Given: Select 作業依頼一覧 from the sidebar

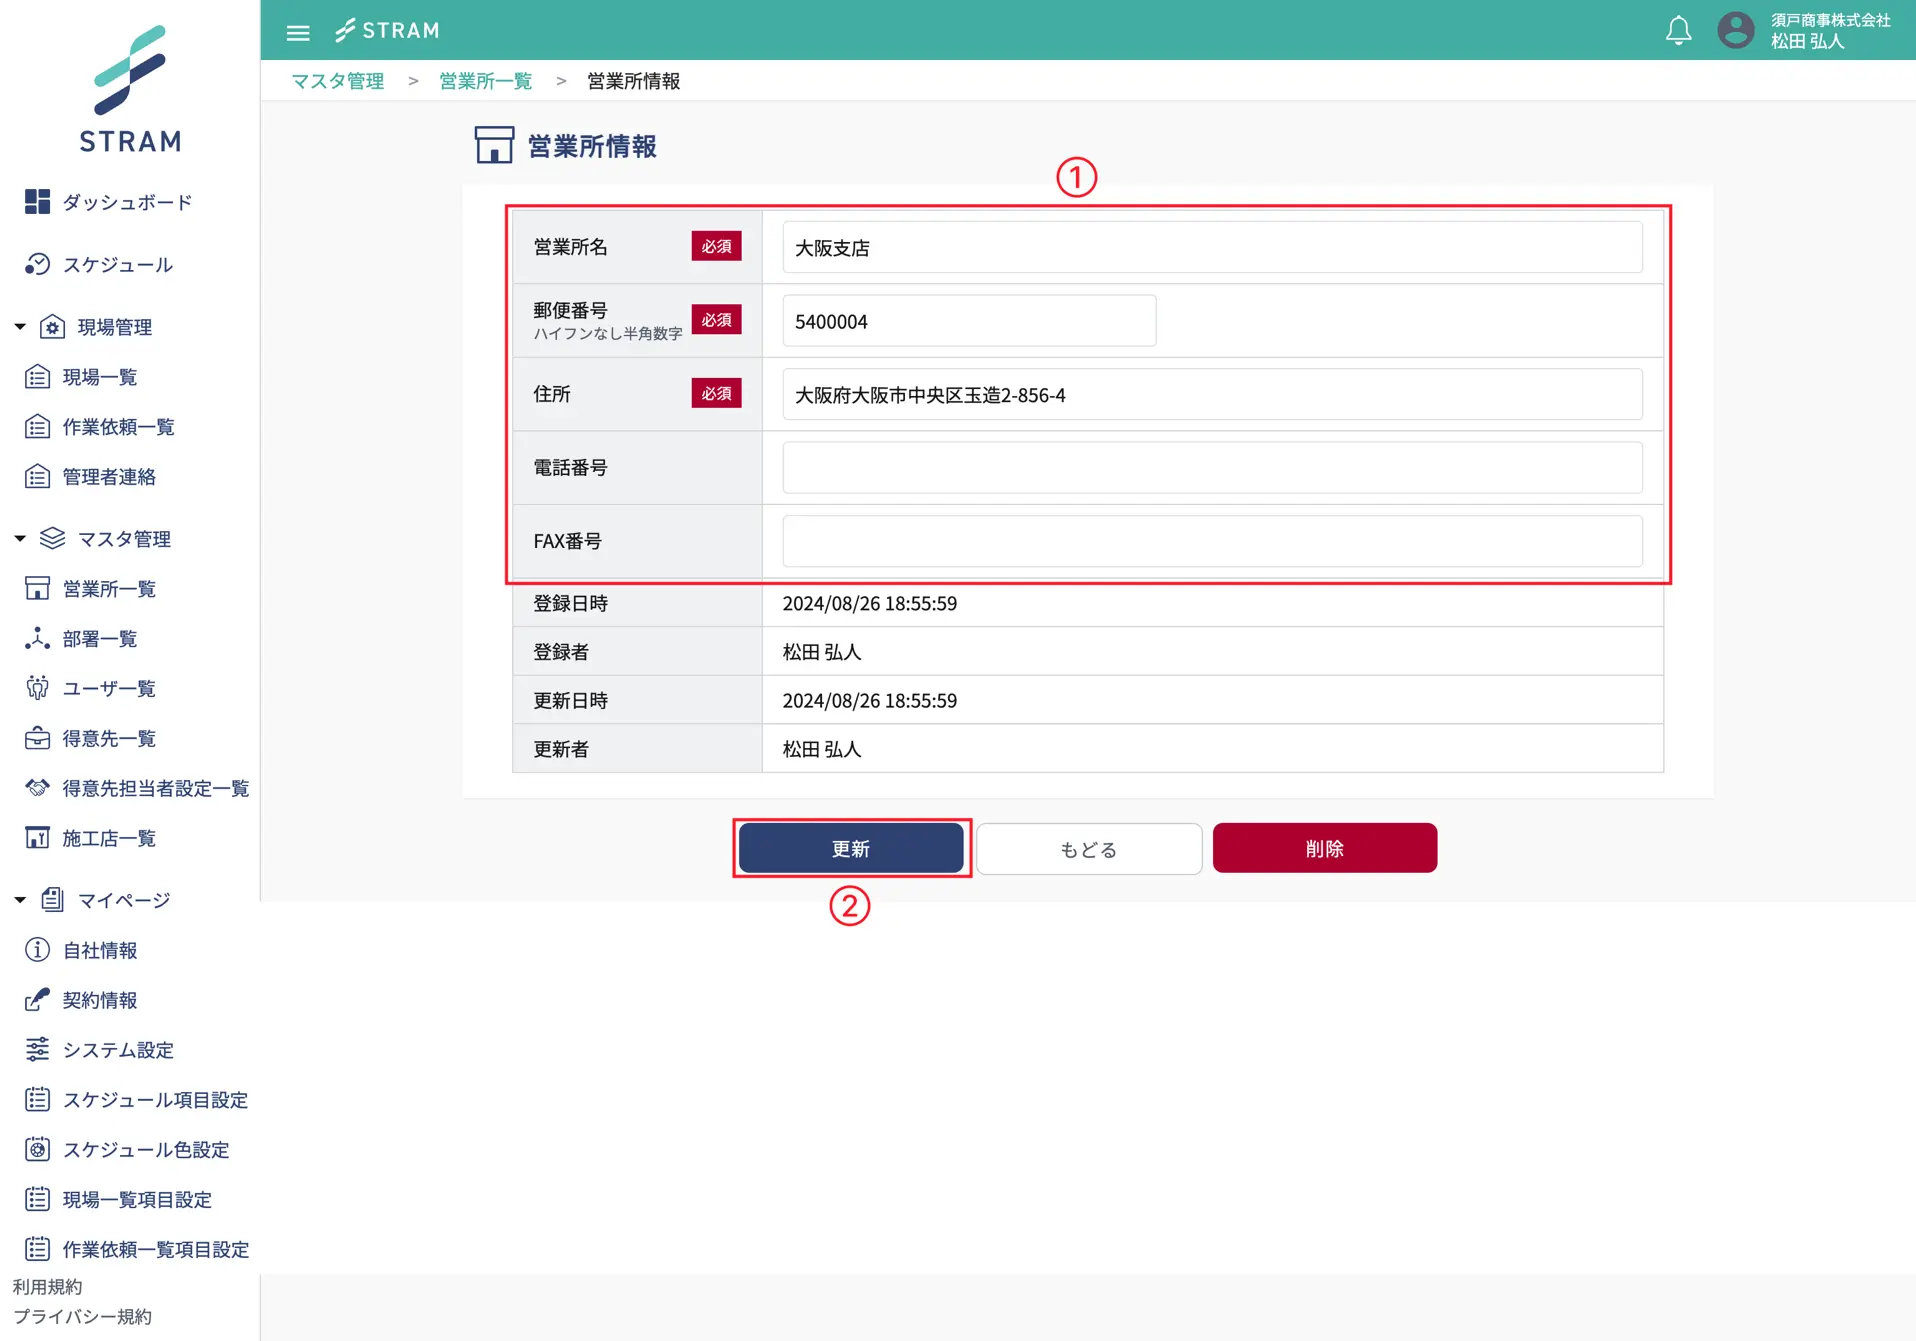Looking at the screenshot, I should (x=118, y=427).
